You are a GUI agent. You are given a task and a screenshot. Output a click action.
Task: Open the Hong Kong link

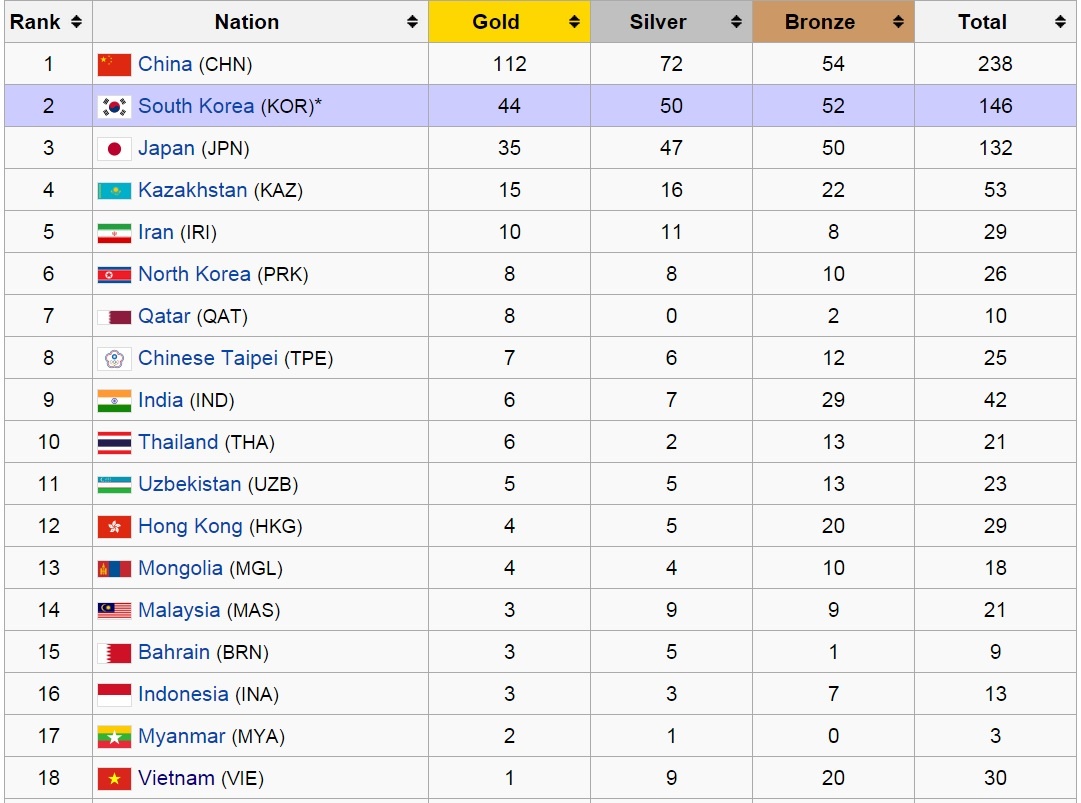point(190,526)
